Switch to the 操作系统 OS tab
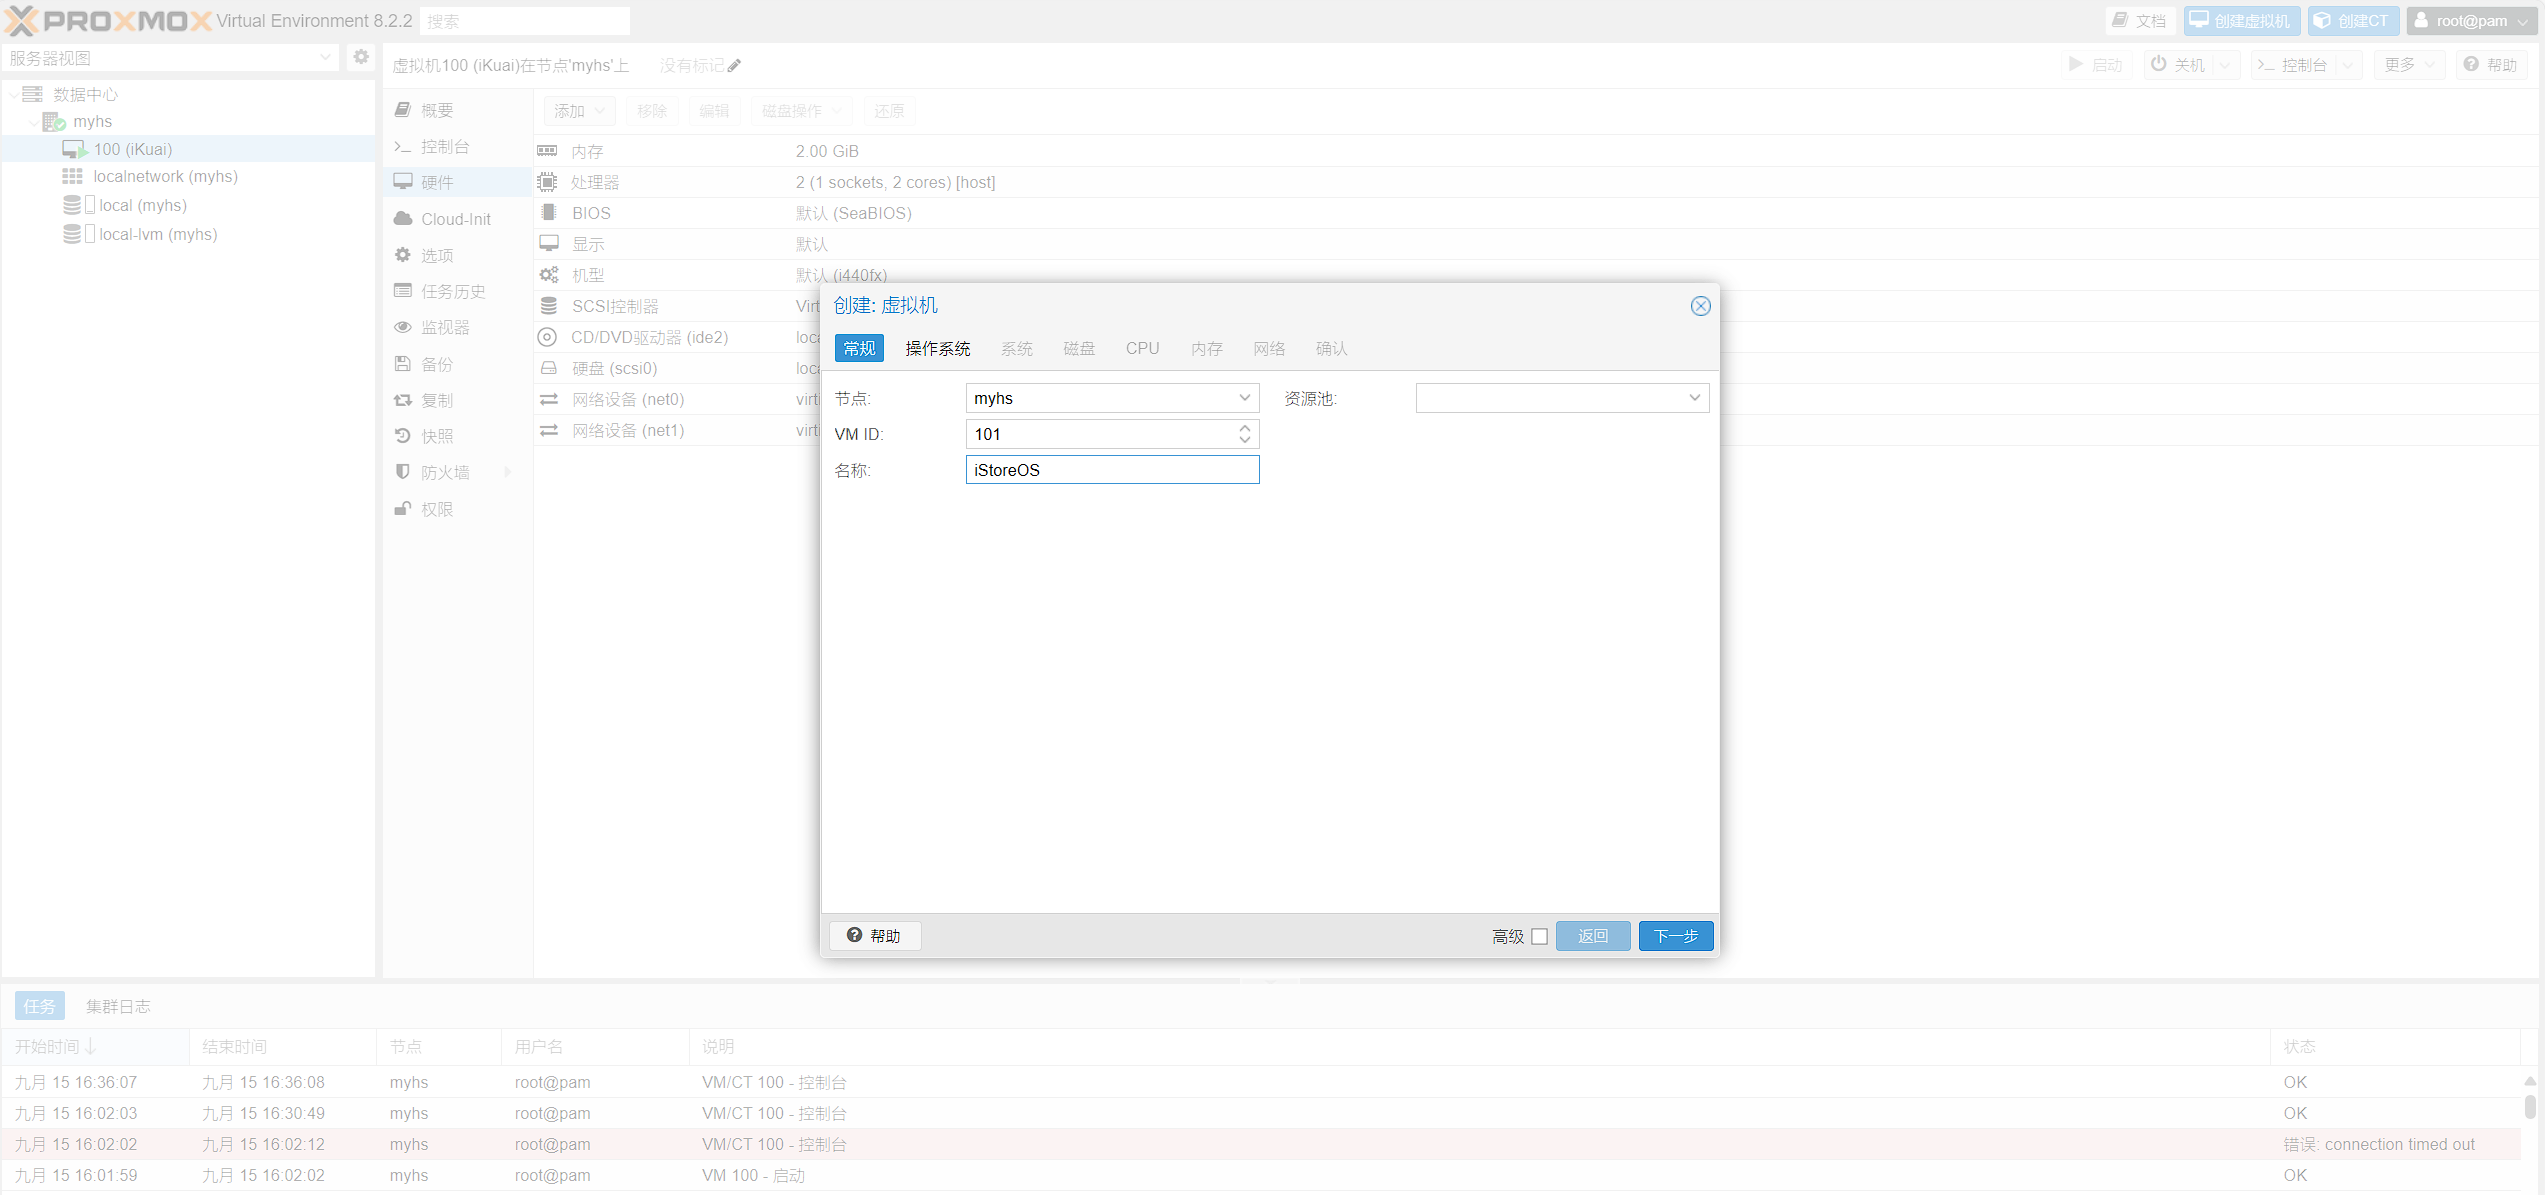This screenshot has height=1195, width=2545. tap(937, 348)
